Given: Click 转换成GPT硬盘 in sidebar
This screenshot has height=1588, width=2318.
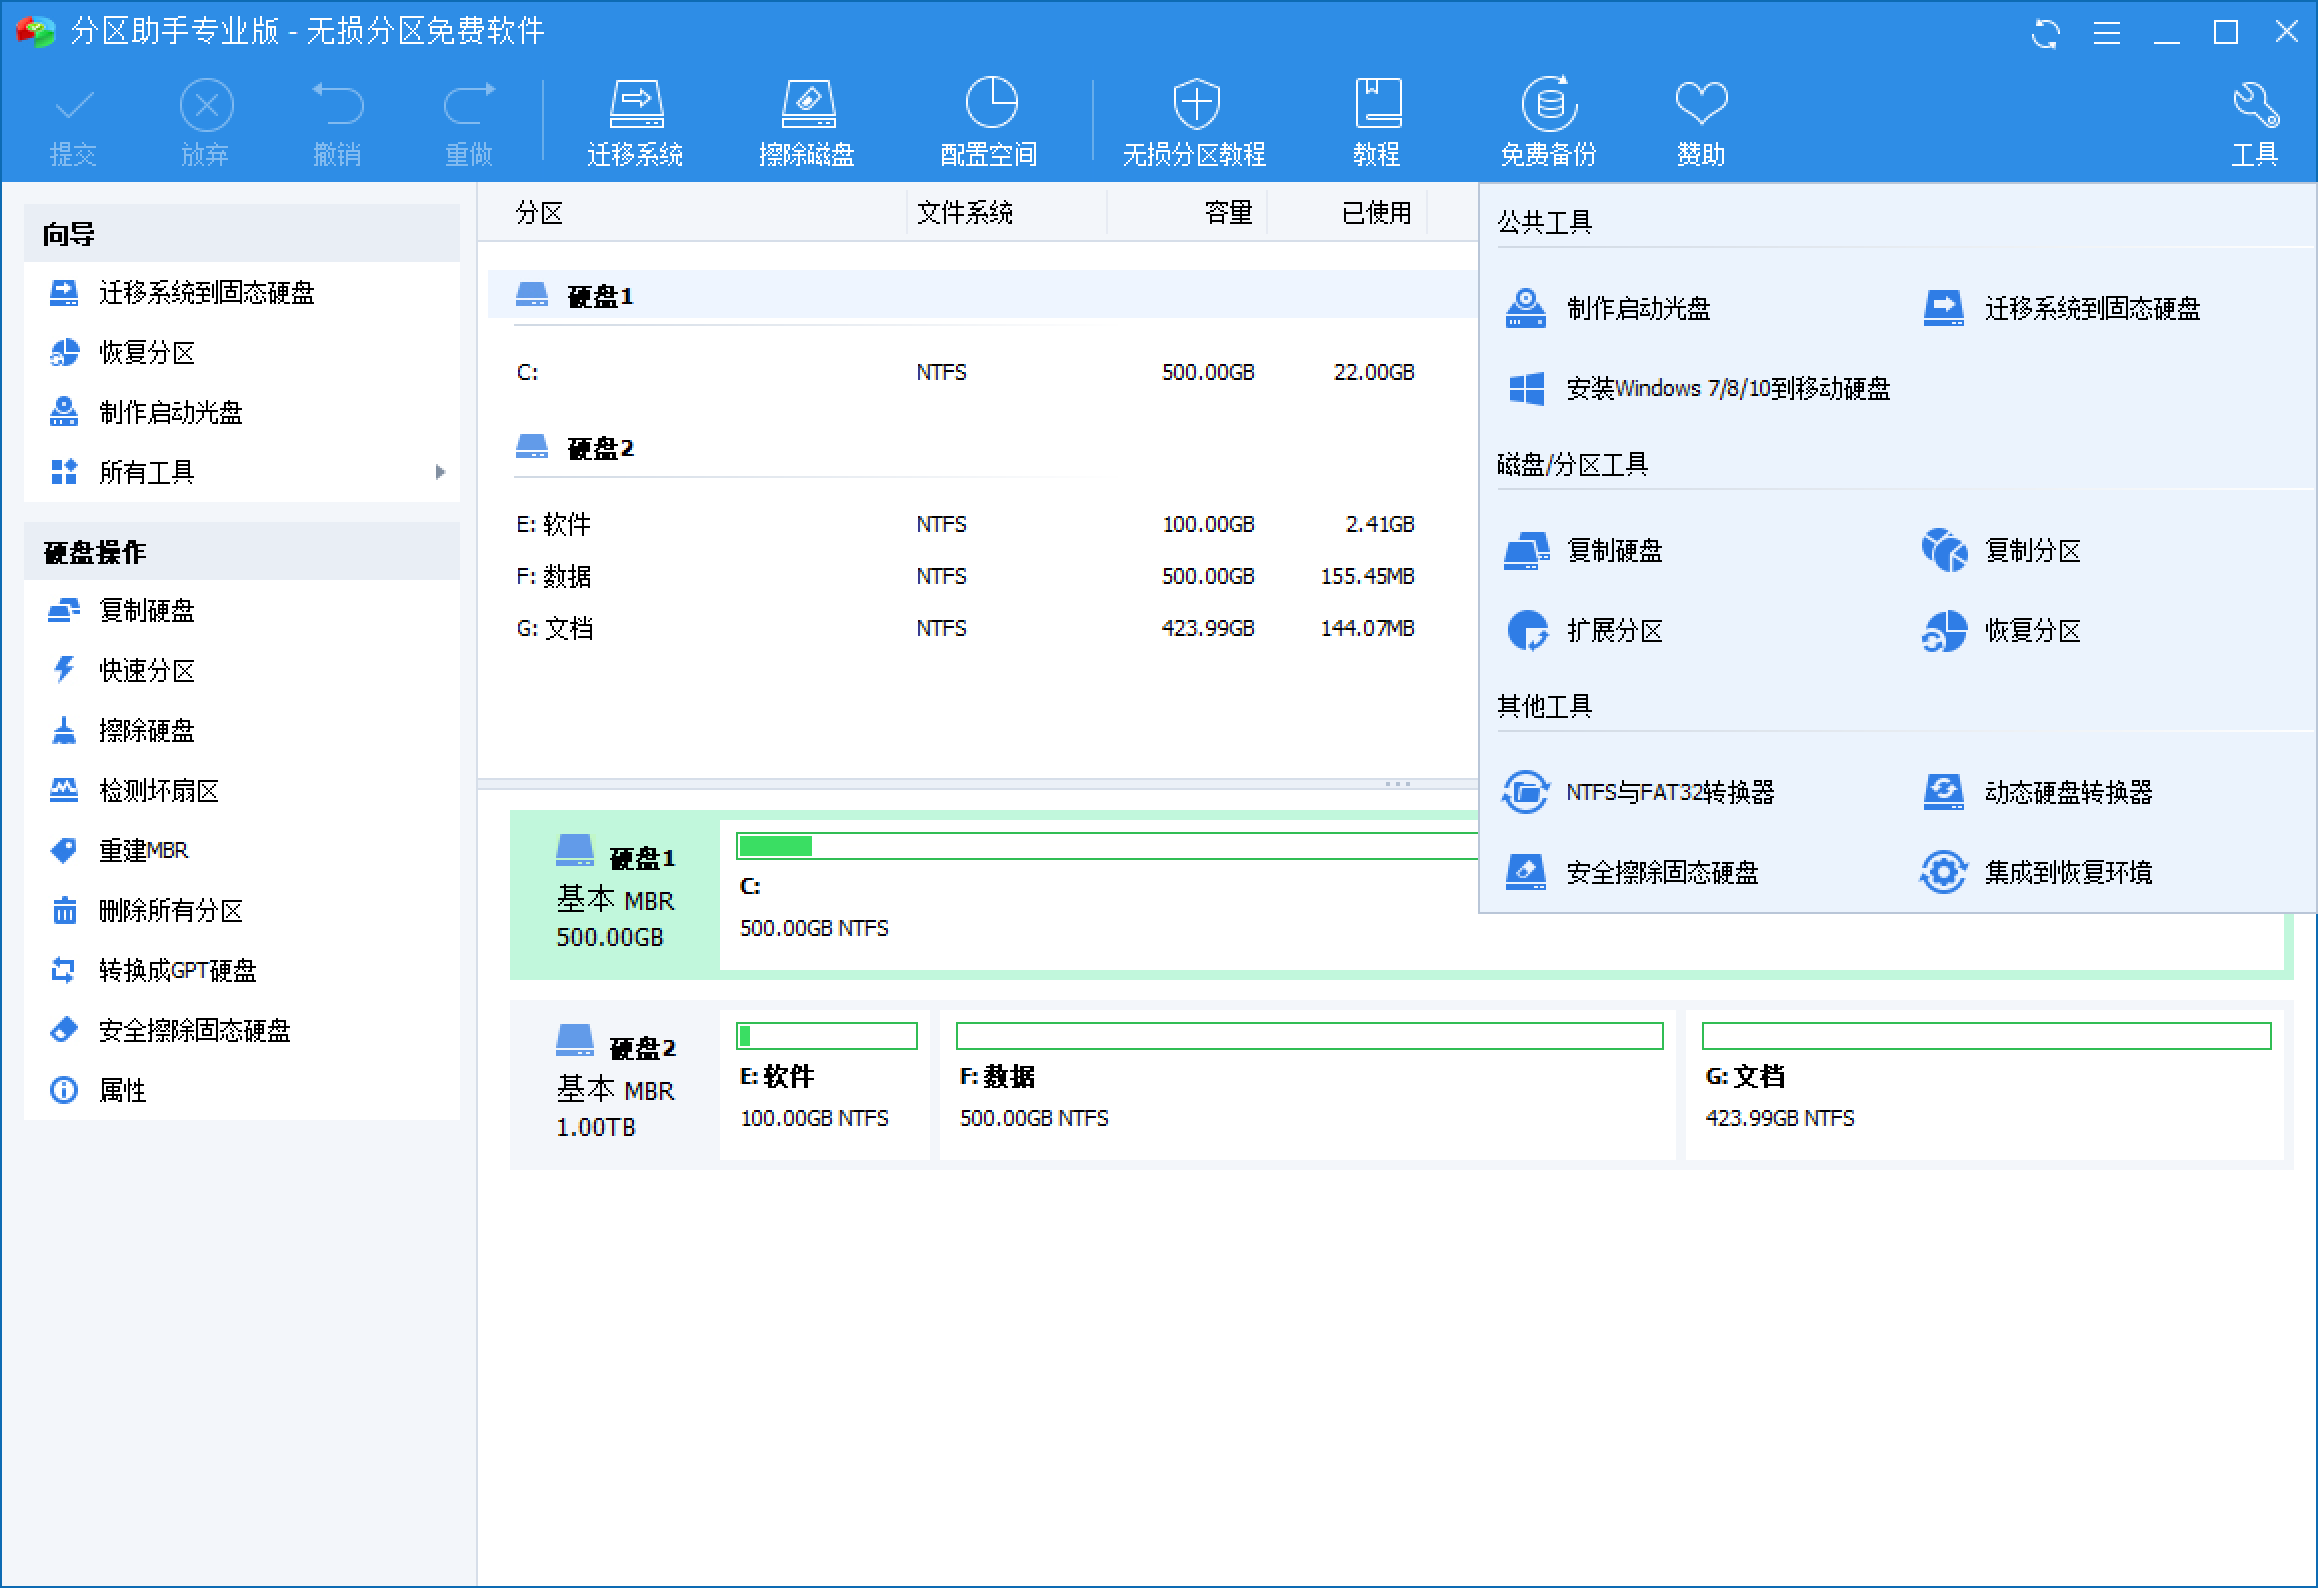Looking at the screenshot, I should tap(242, 970).
